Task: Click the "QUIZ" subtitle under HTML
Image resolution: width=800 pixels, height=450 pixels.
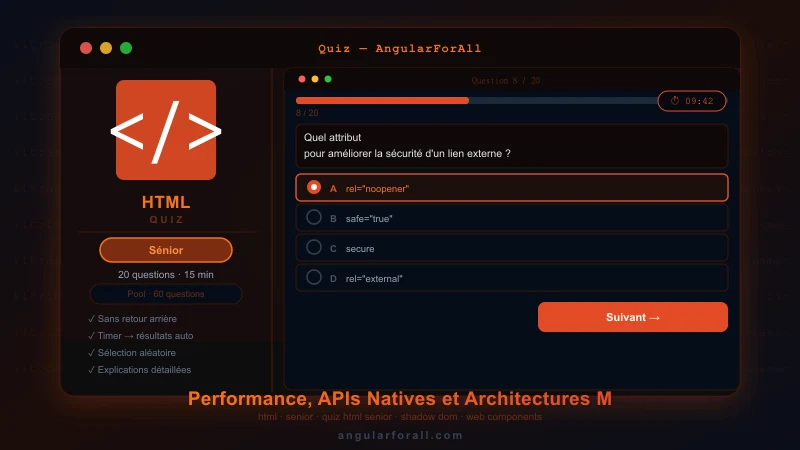Action: [x=166, y=219]
